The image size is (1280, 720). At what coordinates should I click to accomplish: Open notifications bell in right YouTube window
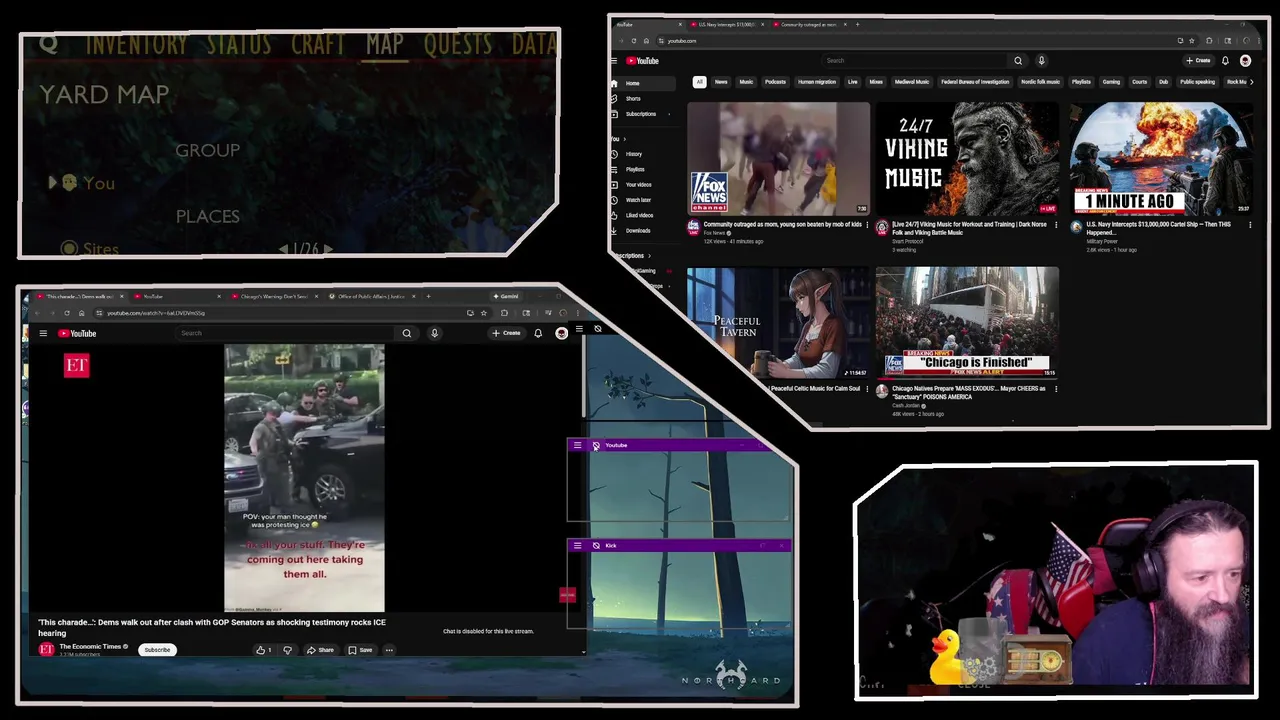coord(1225,61)
